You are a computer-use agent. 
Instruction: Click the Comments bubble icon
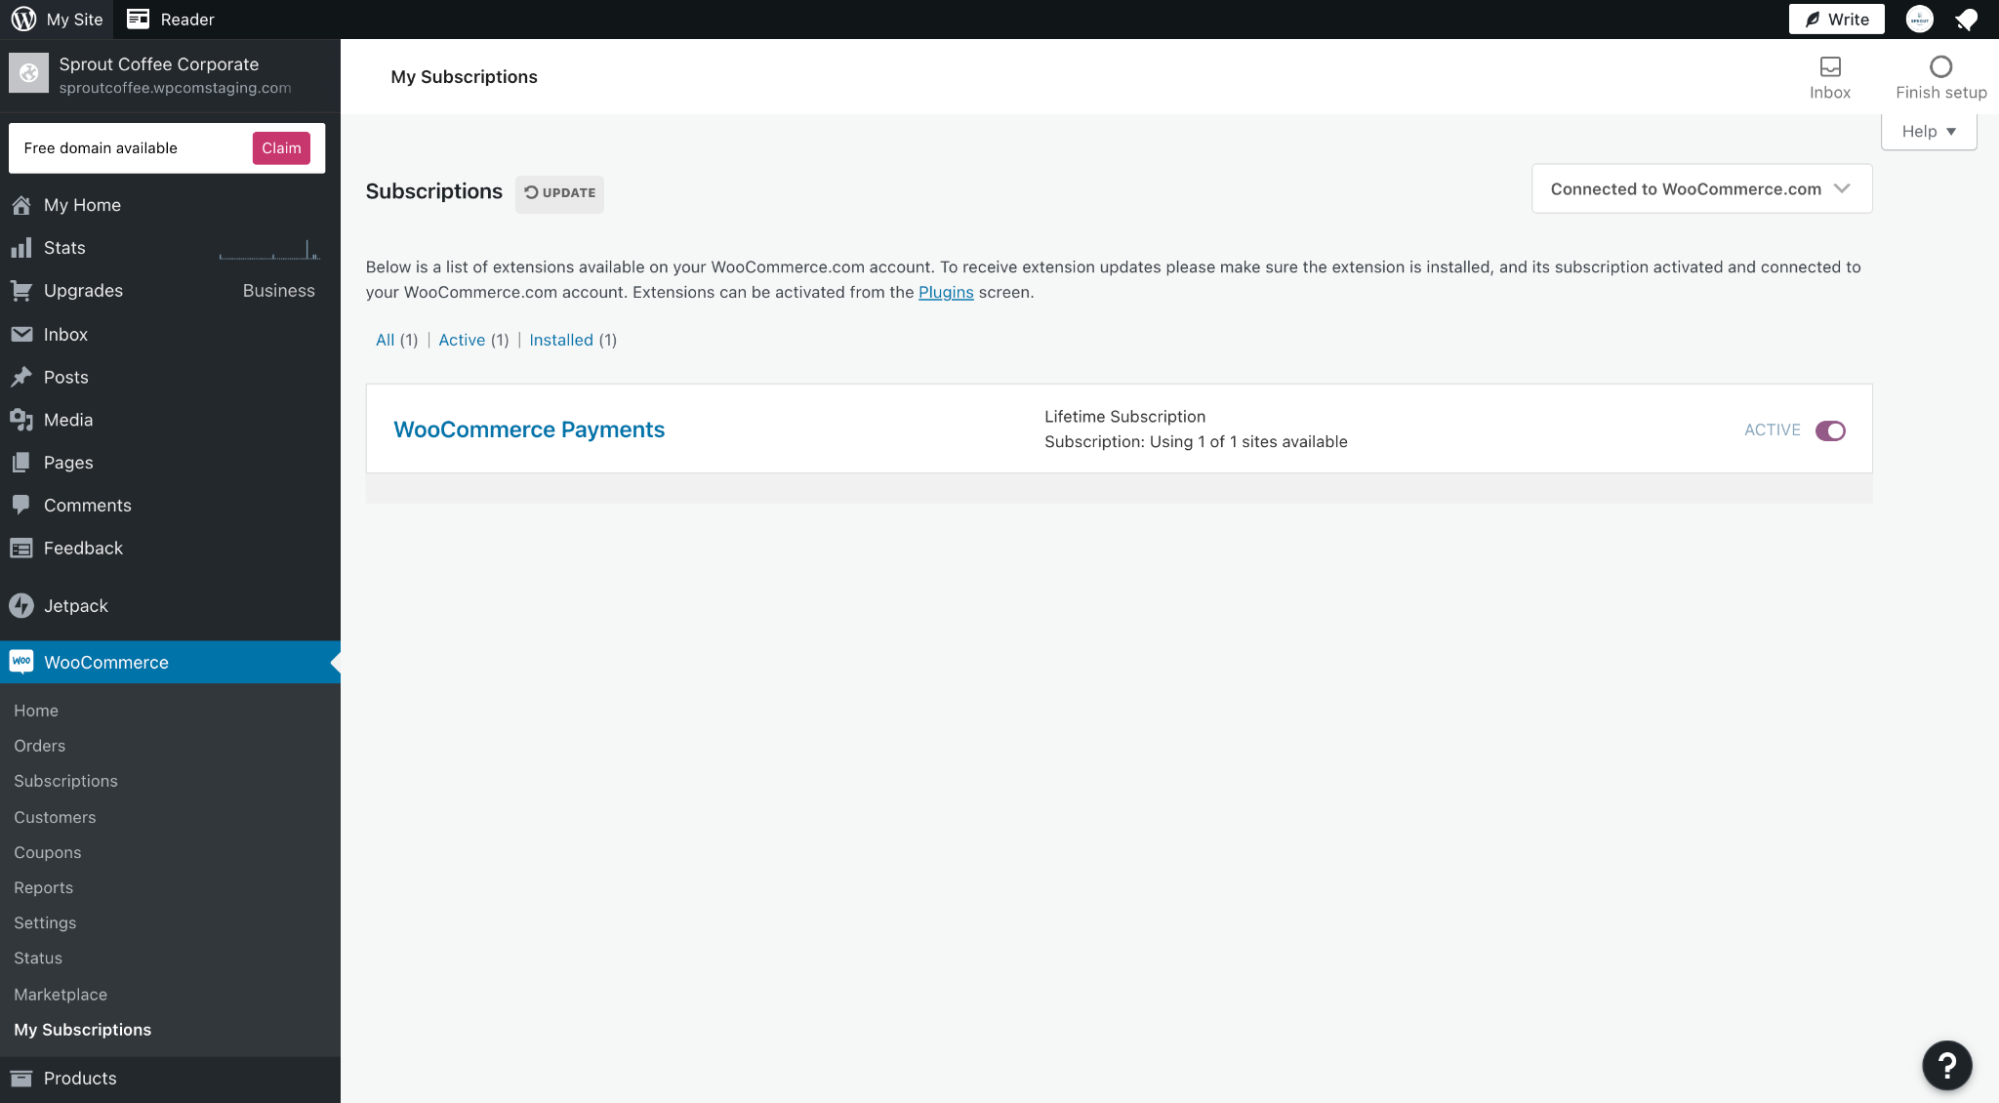click(21, 505)
